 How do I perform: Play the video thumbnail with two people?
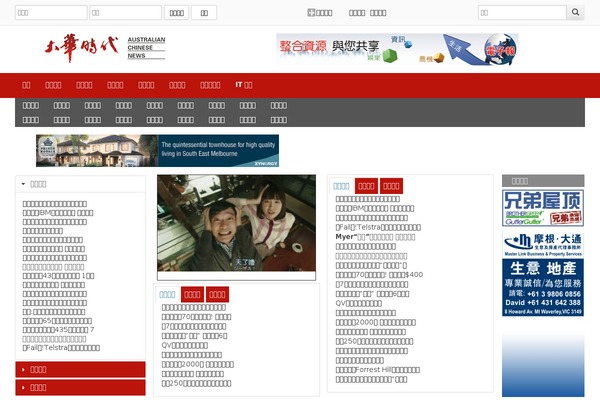pyautogui.click(x=236, y=223)
